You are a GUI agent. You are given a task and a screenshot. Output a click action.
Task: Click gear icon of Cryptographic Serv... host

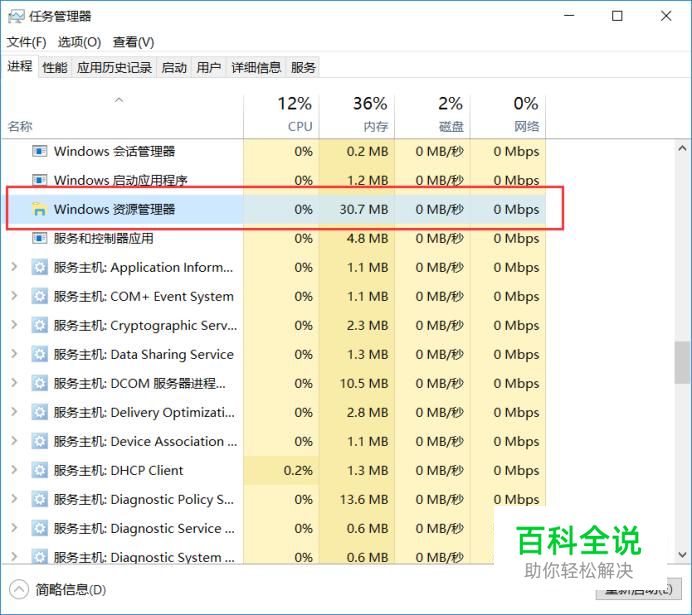(40, 325)
